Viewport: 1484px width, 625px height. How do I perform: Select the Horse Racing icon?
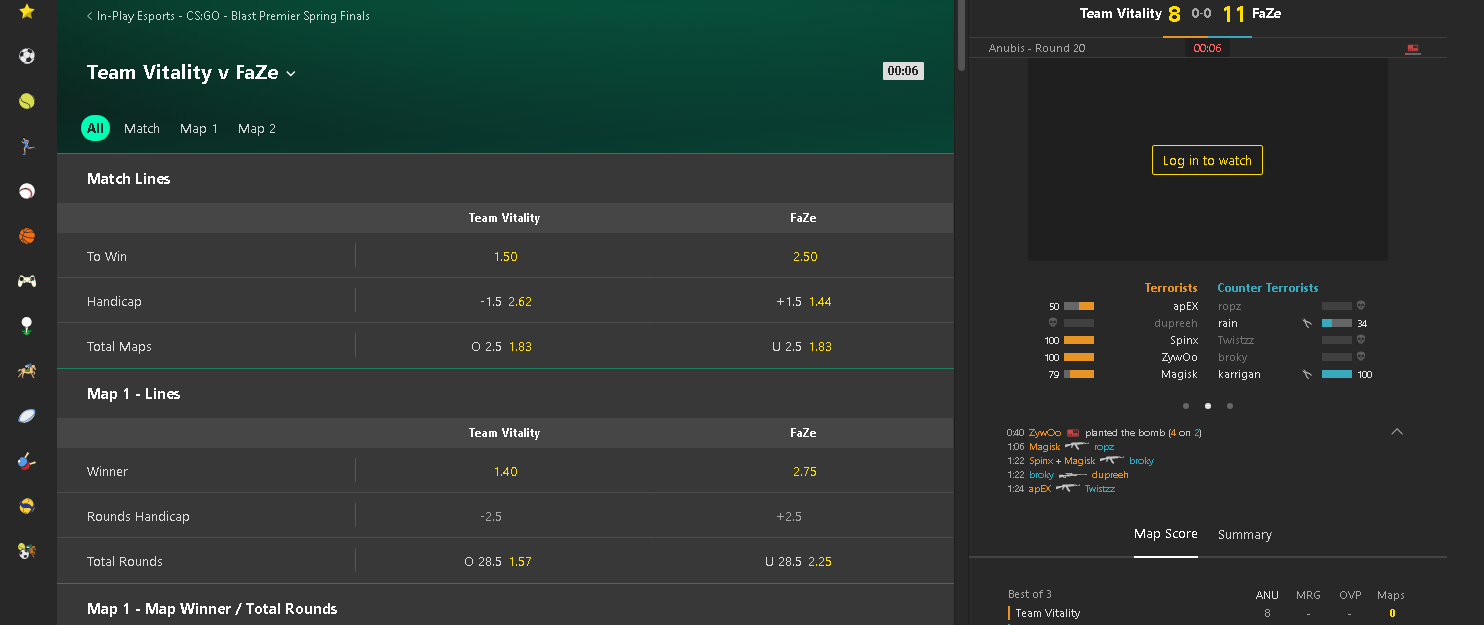27,371
